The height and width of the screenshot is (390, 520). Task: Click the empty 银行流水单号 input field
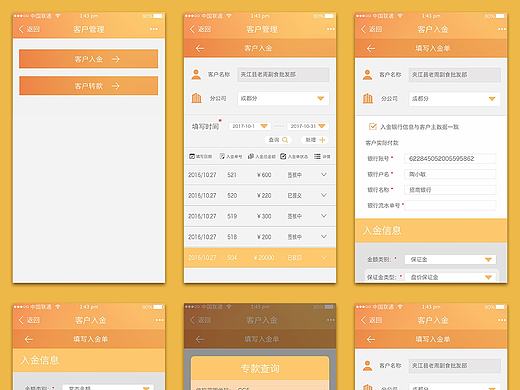[450, 205]
